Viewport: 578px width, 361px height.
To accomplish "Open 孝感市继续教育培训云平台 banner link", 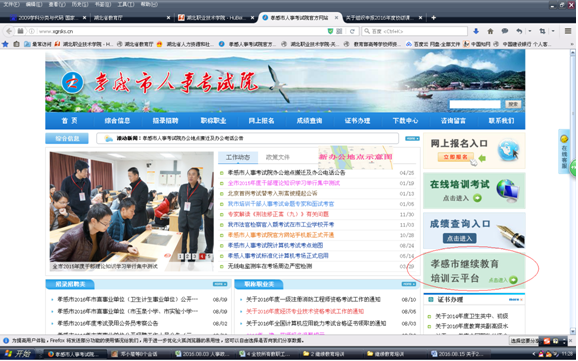I will click(474, 271).
